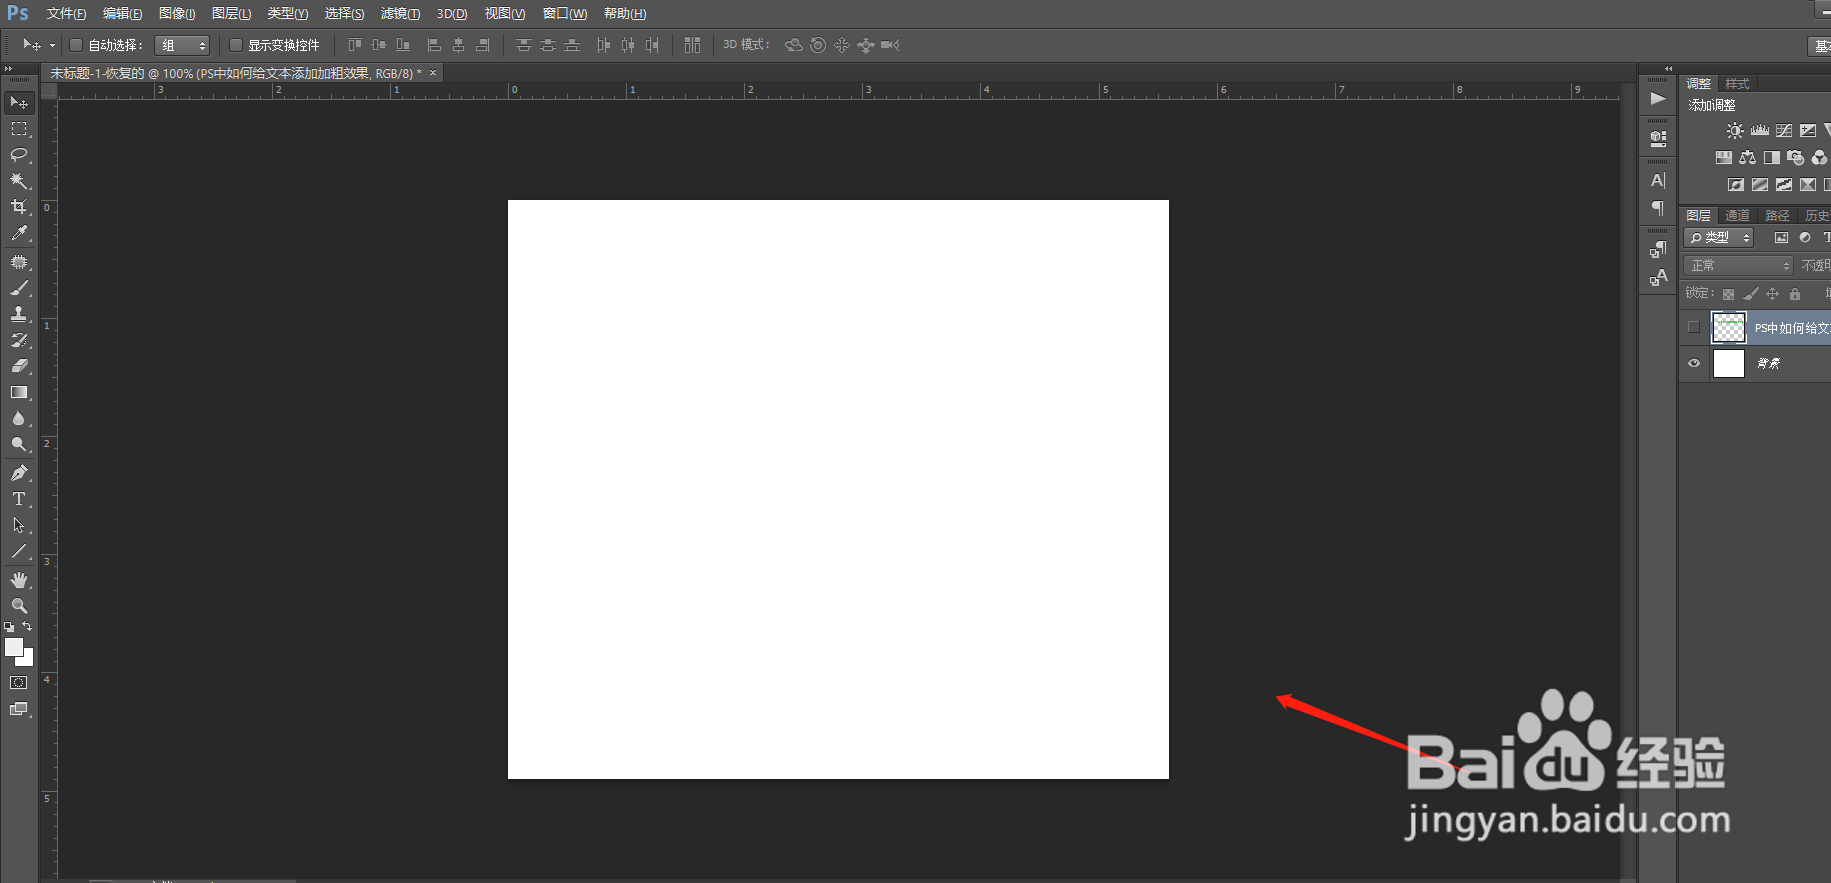Switch to the 通道 tab
The height and width of the screenshot is (883, 1831).
tap(1738, 216)
